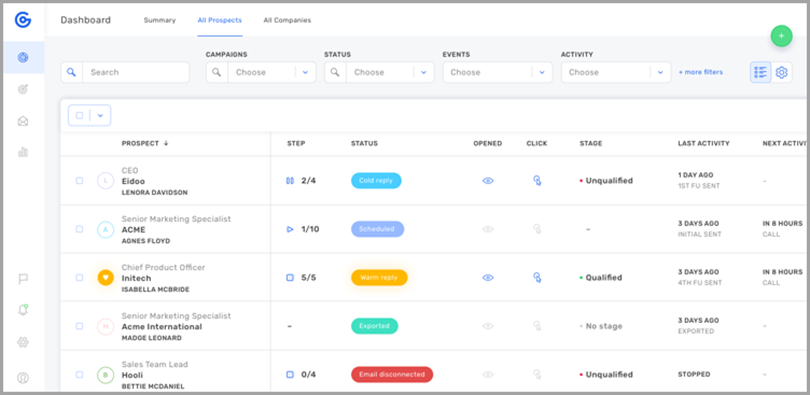Open notifications bell icon
The width and height of the screenshot is (810, 395).
click(x=23, y=310)
